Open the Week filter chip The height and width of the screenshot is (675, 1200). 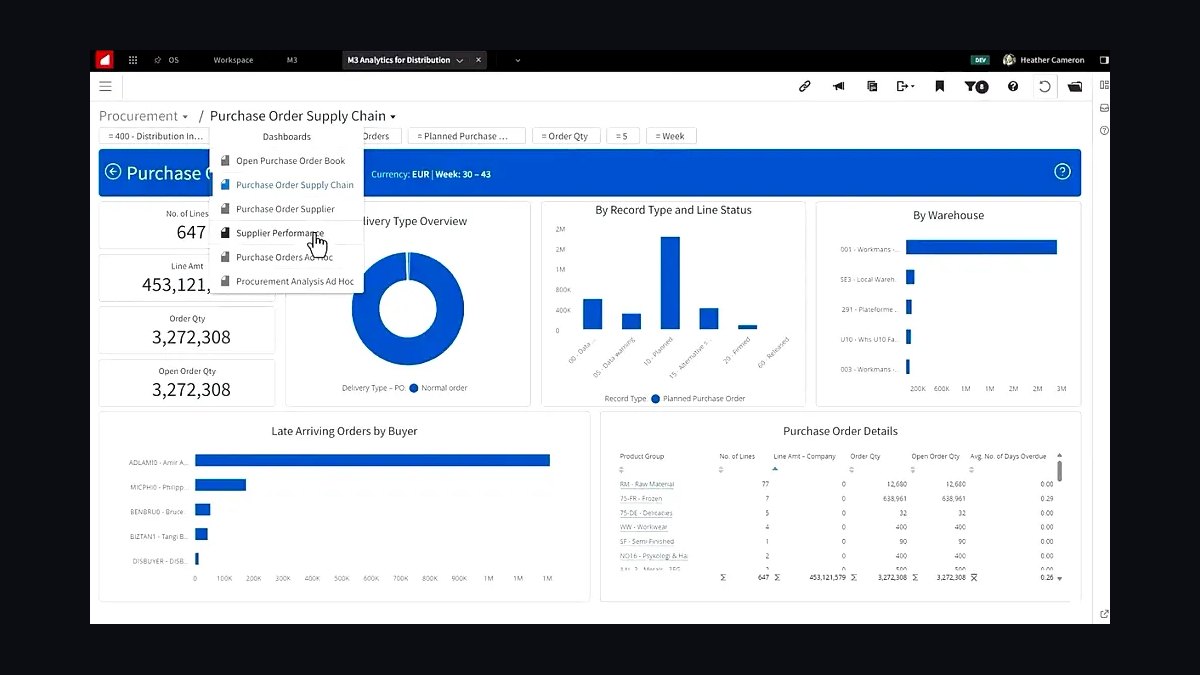671,136
